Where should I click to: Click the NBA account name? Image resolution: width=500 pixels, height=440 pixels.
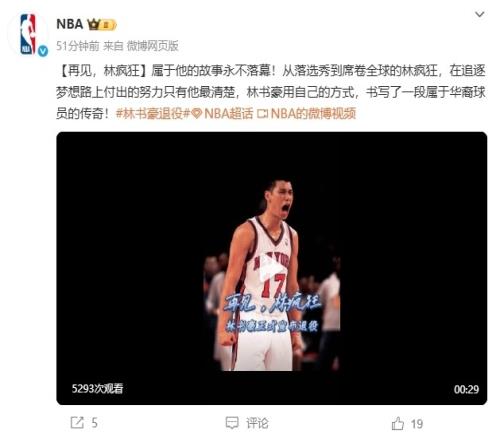[x=69, y=24]
